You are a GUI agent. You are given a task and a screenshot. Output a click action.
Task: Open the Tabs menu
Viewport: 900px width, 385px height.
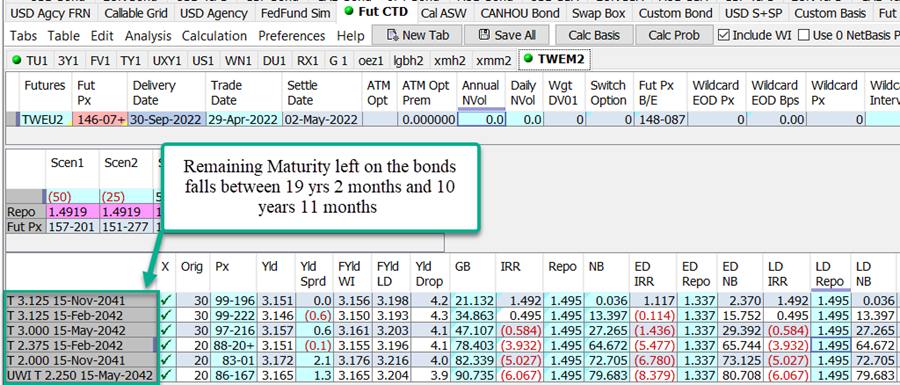point(24,36)
